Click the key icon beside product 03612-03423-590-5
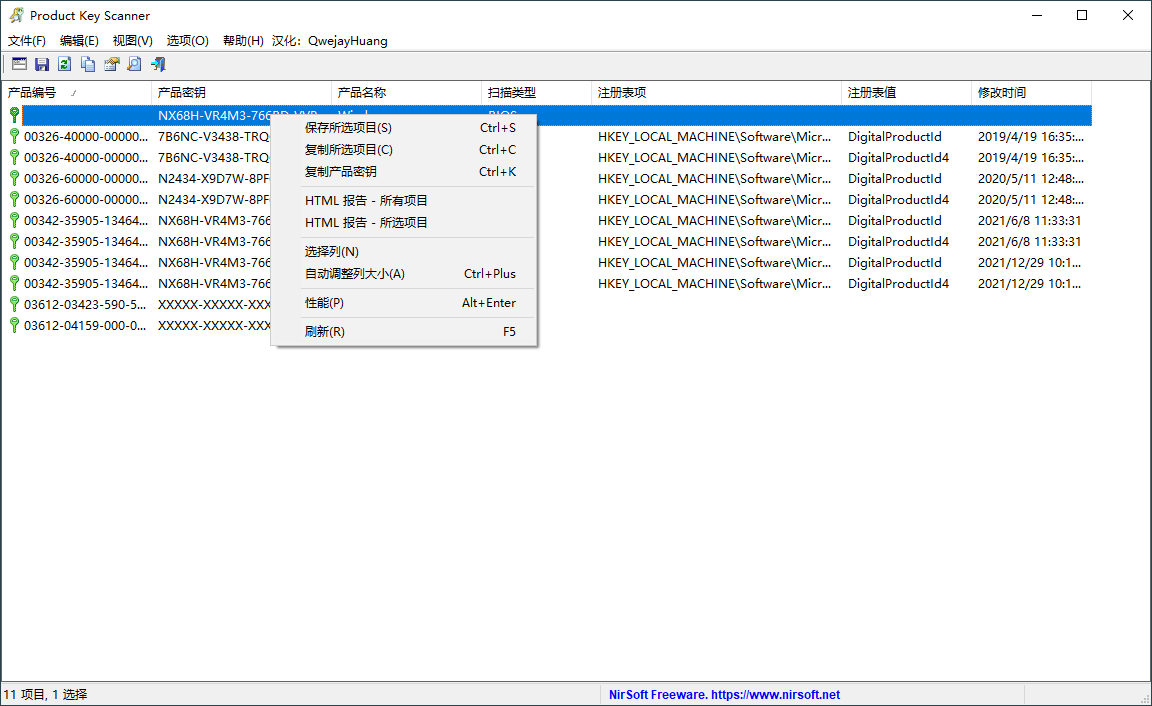This screenshot has width=1152, height=706. pos(14,304)
